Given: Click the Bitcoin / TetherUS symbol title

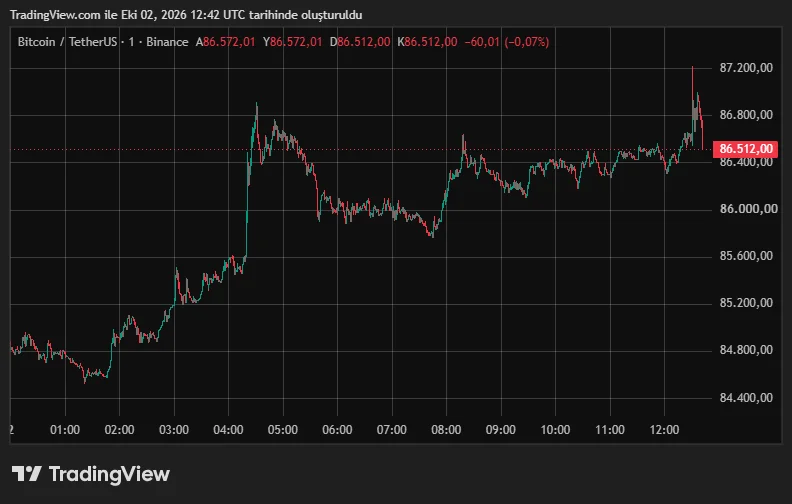Looking at the screenshot, I should [67, 42].
